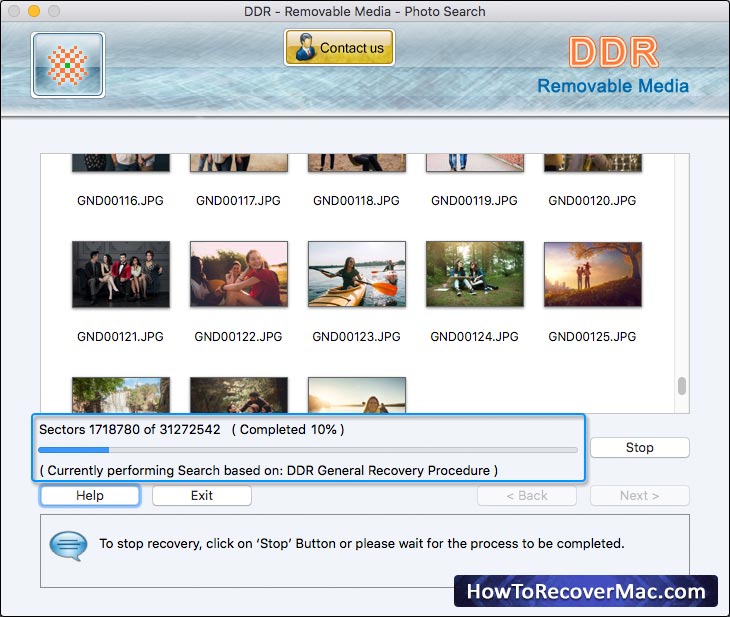Select the GND00123.JPG kayaking thumbnail
Viewport: 730px width, 617px height.
pyautogui.click(x=357, y=274)
